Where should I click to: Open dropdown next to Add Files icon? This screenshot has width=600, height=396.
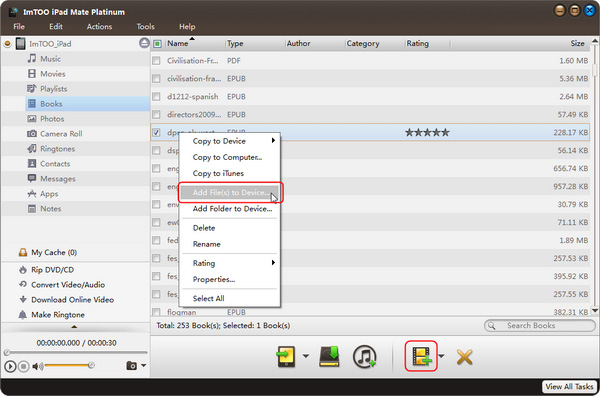coord(442,356)
